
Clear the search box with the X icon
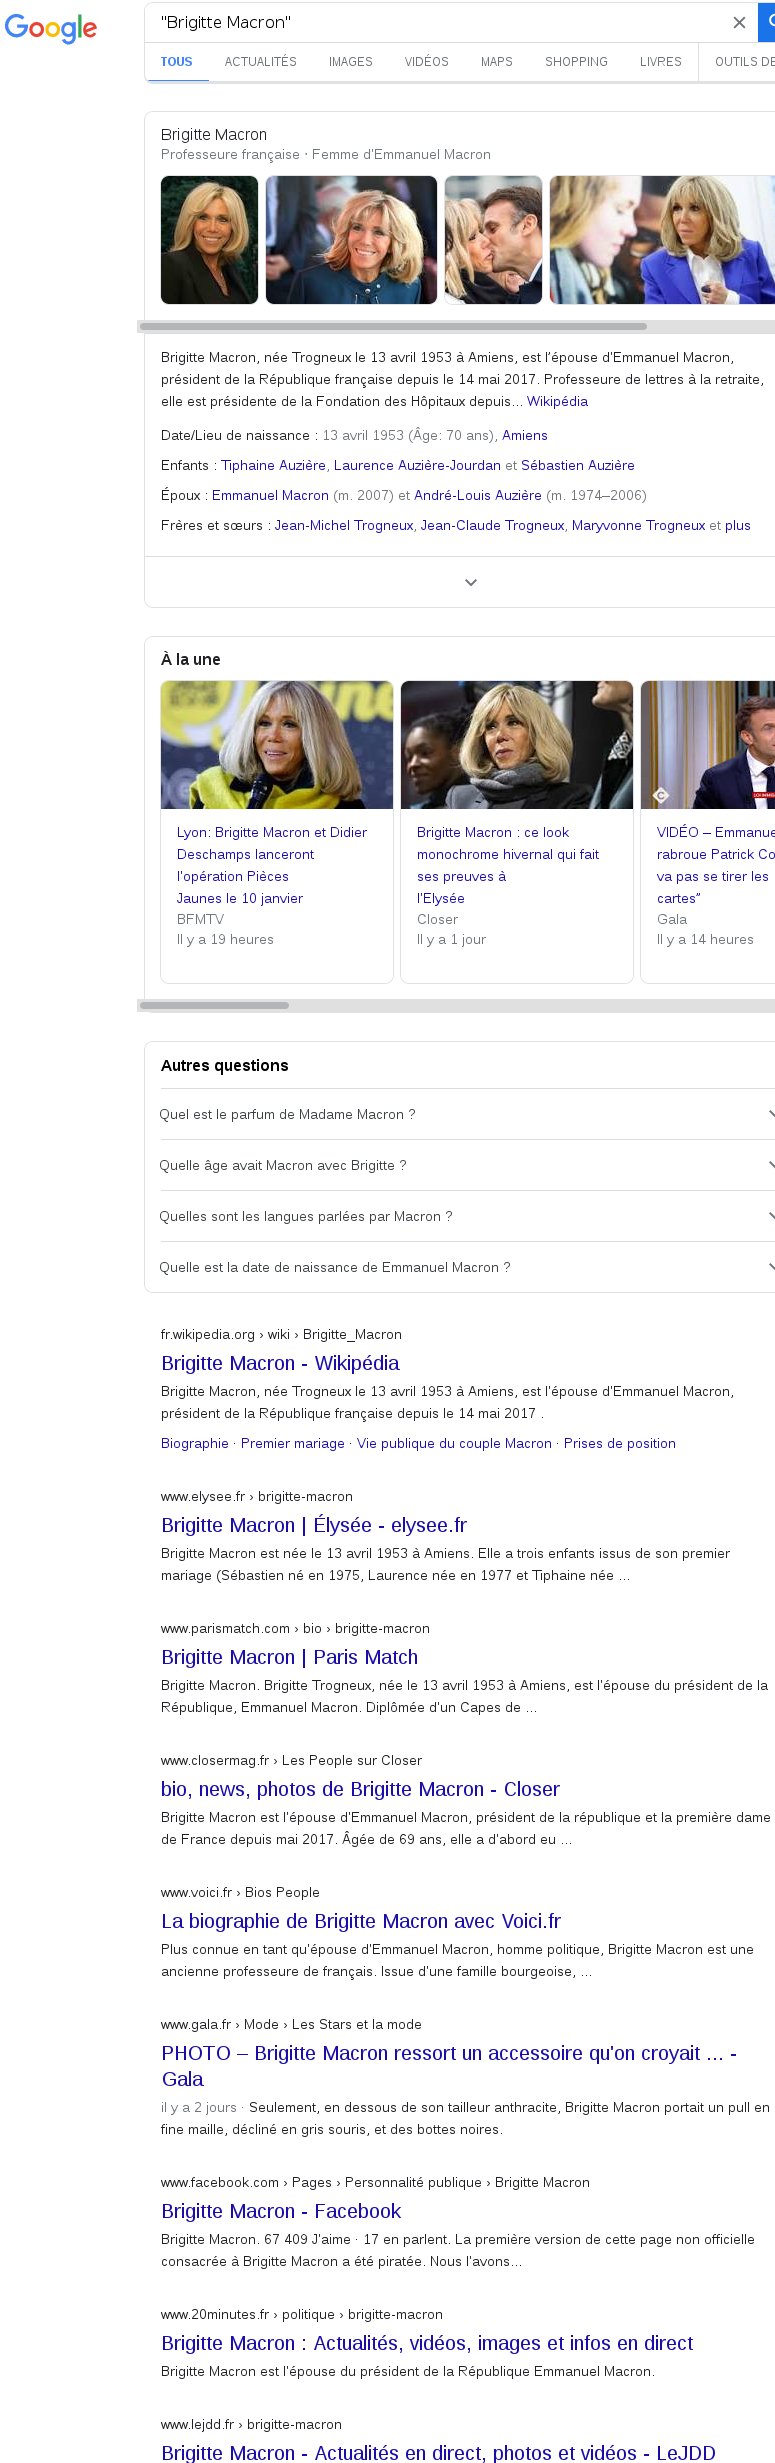739,22
